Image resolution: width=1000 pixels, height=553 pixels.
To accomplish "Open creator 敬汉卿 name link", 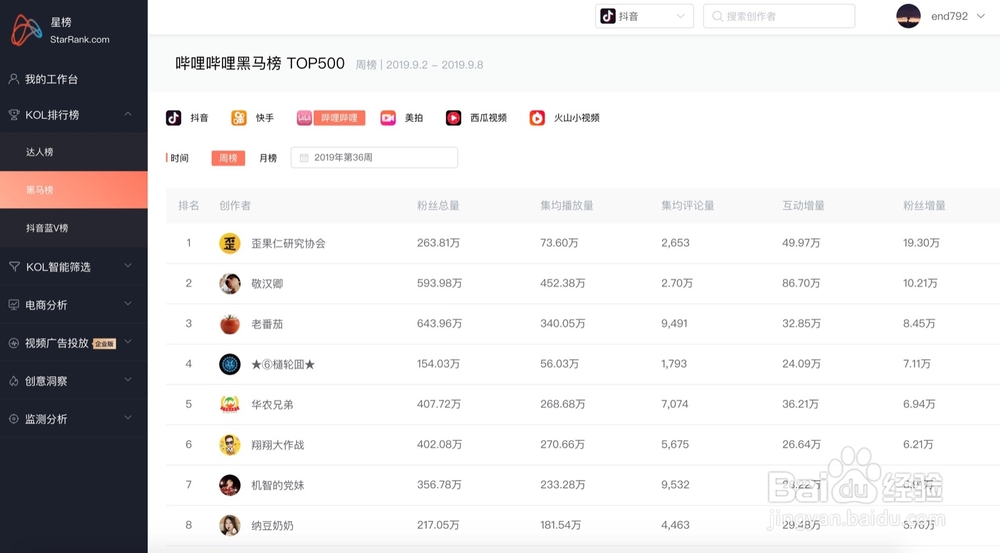I will pos(267,284).
